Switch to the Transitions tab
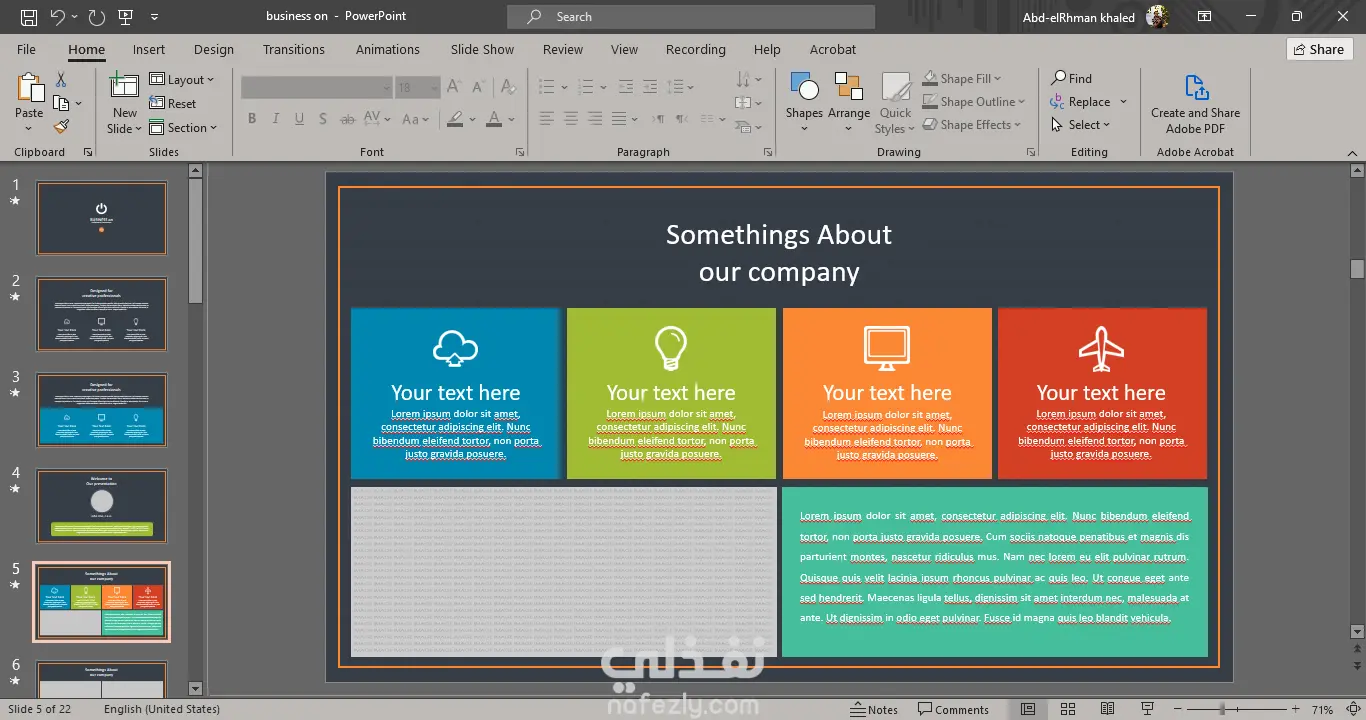The image size is (1366, 720). [x=293, y=49]
